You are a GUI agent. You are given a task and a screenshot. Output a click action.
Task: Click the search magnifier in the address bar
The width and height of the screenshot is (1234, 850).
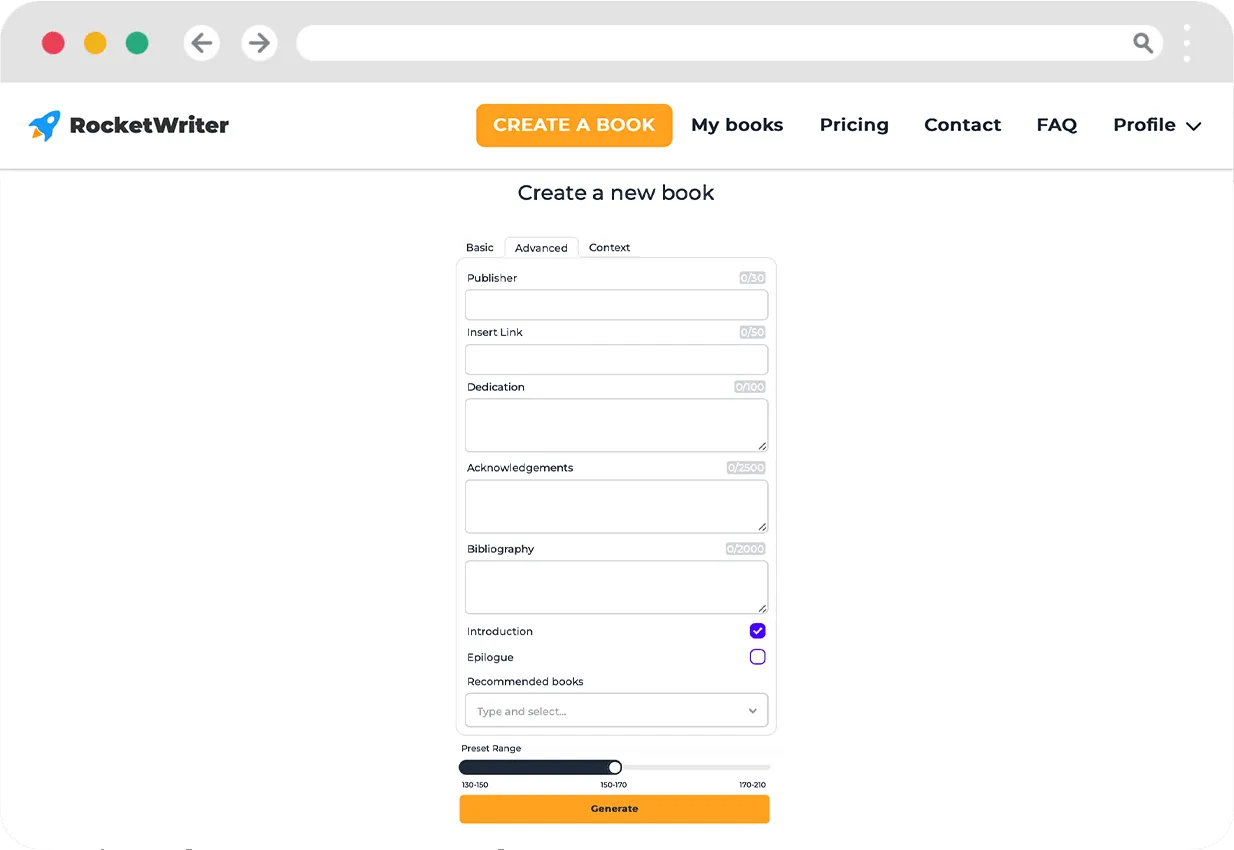(1143, 43)
